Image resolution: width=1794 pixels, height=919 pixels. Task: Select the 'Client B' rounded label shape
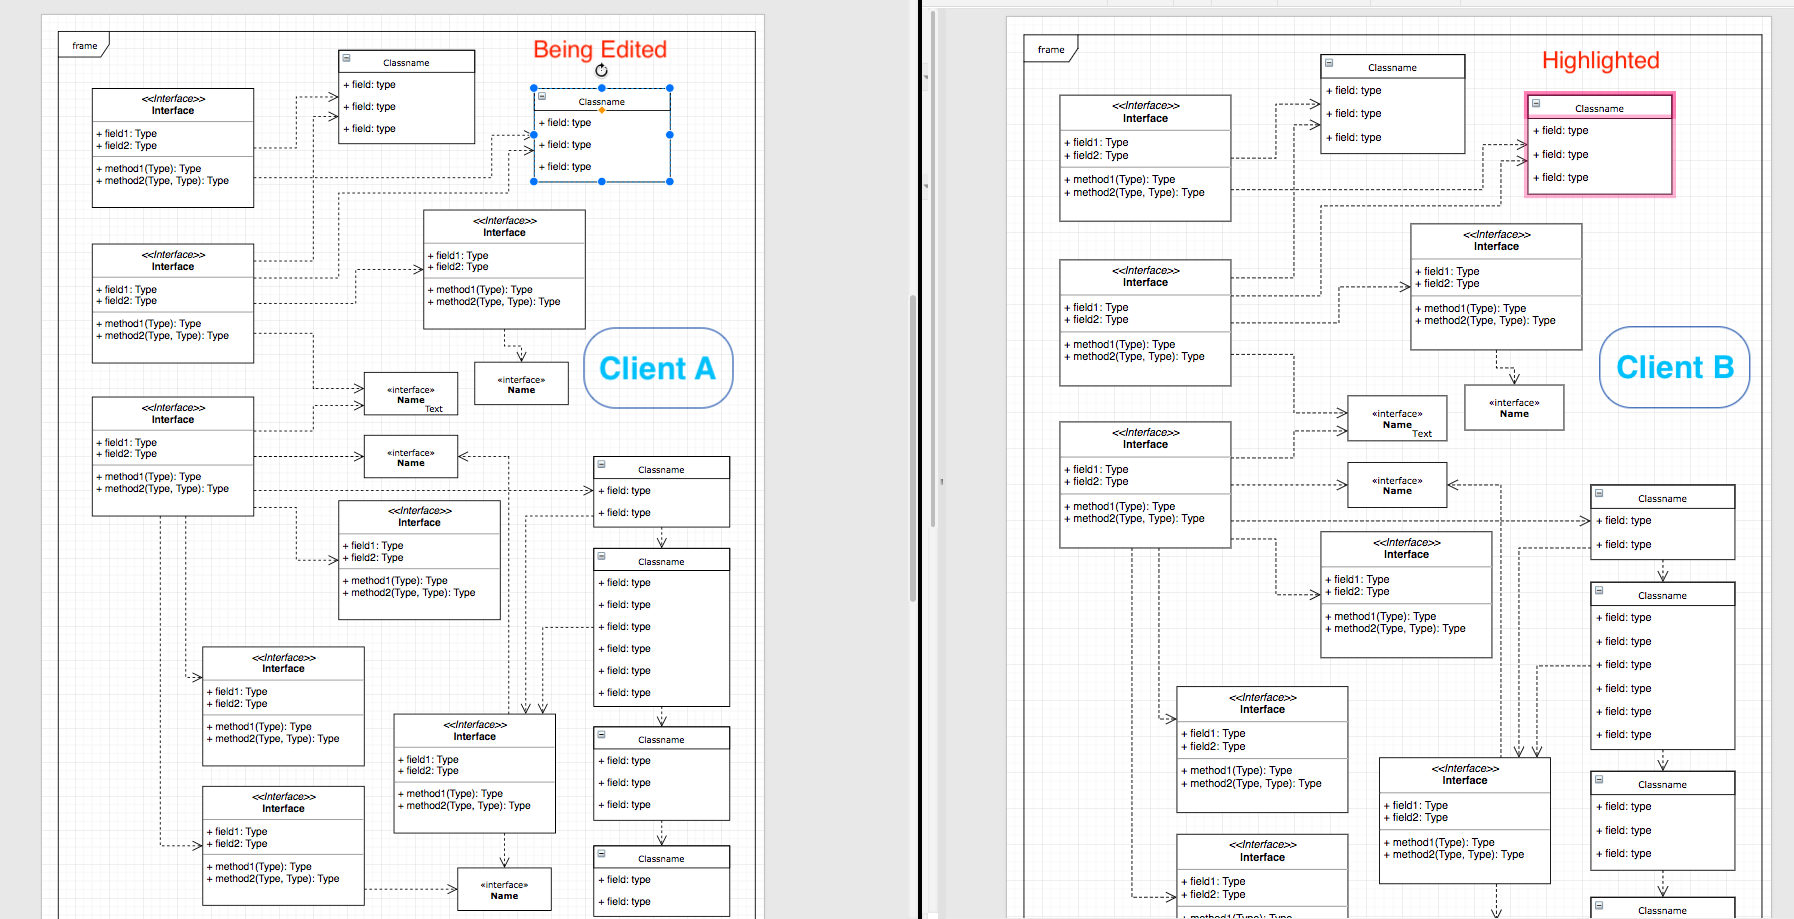click(1674, 367)
